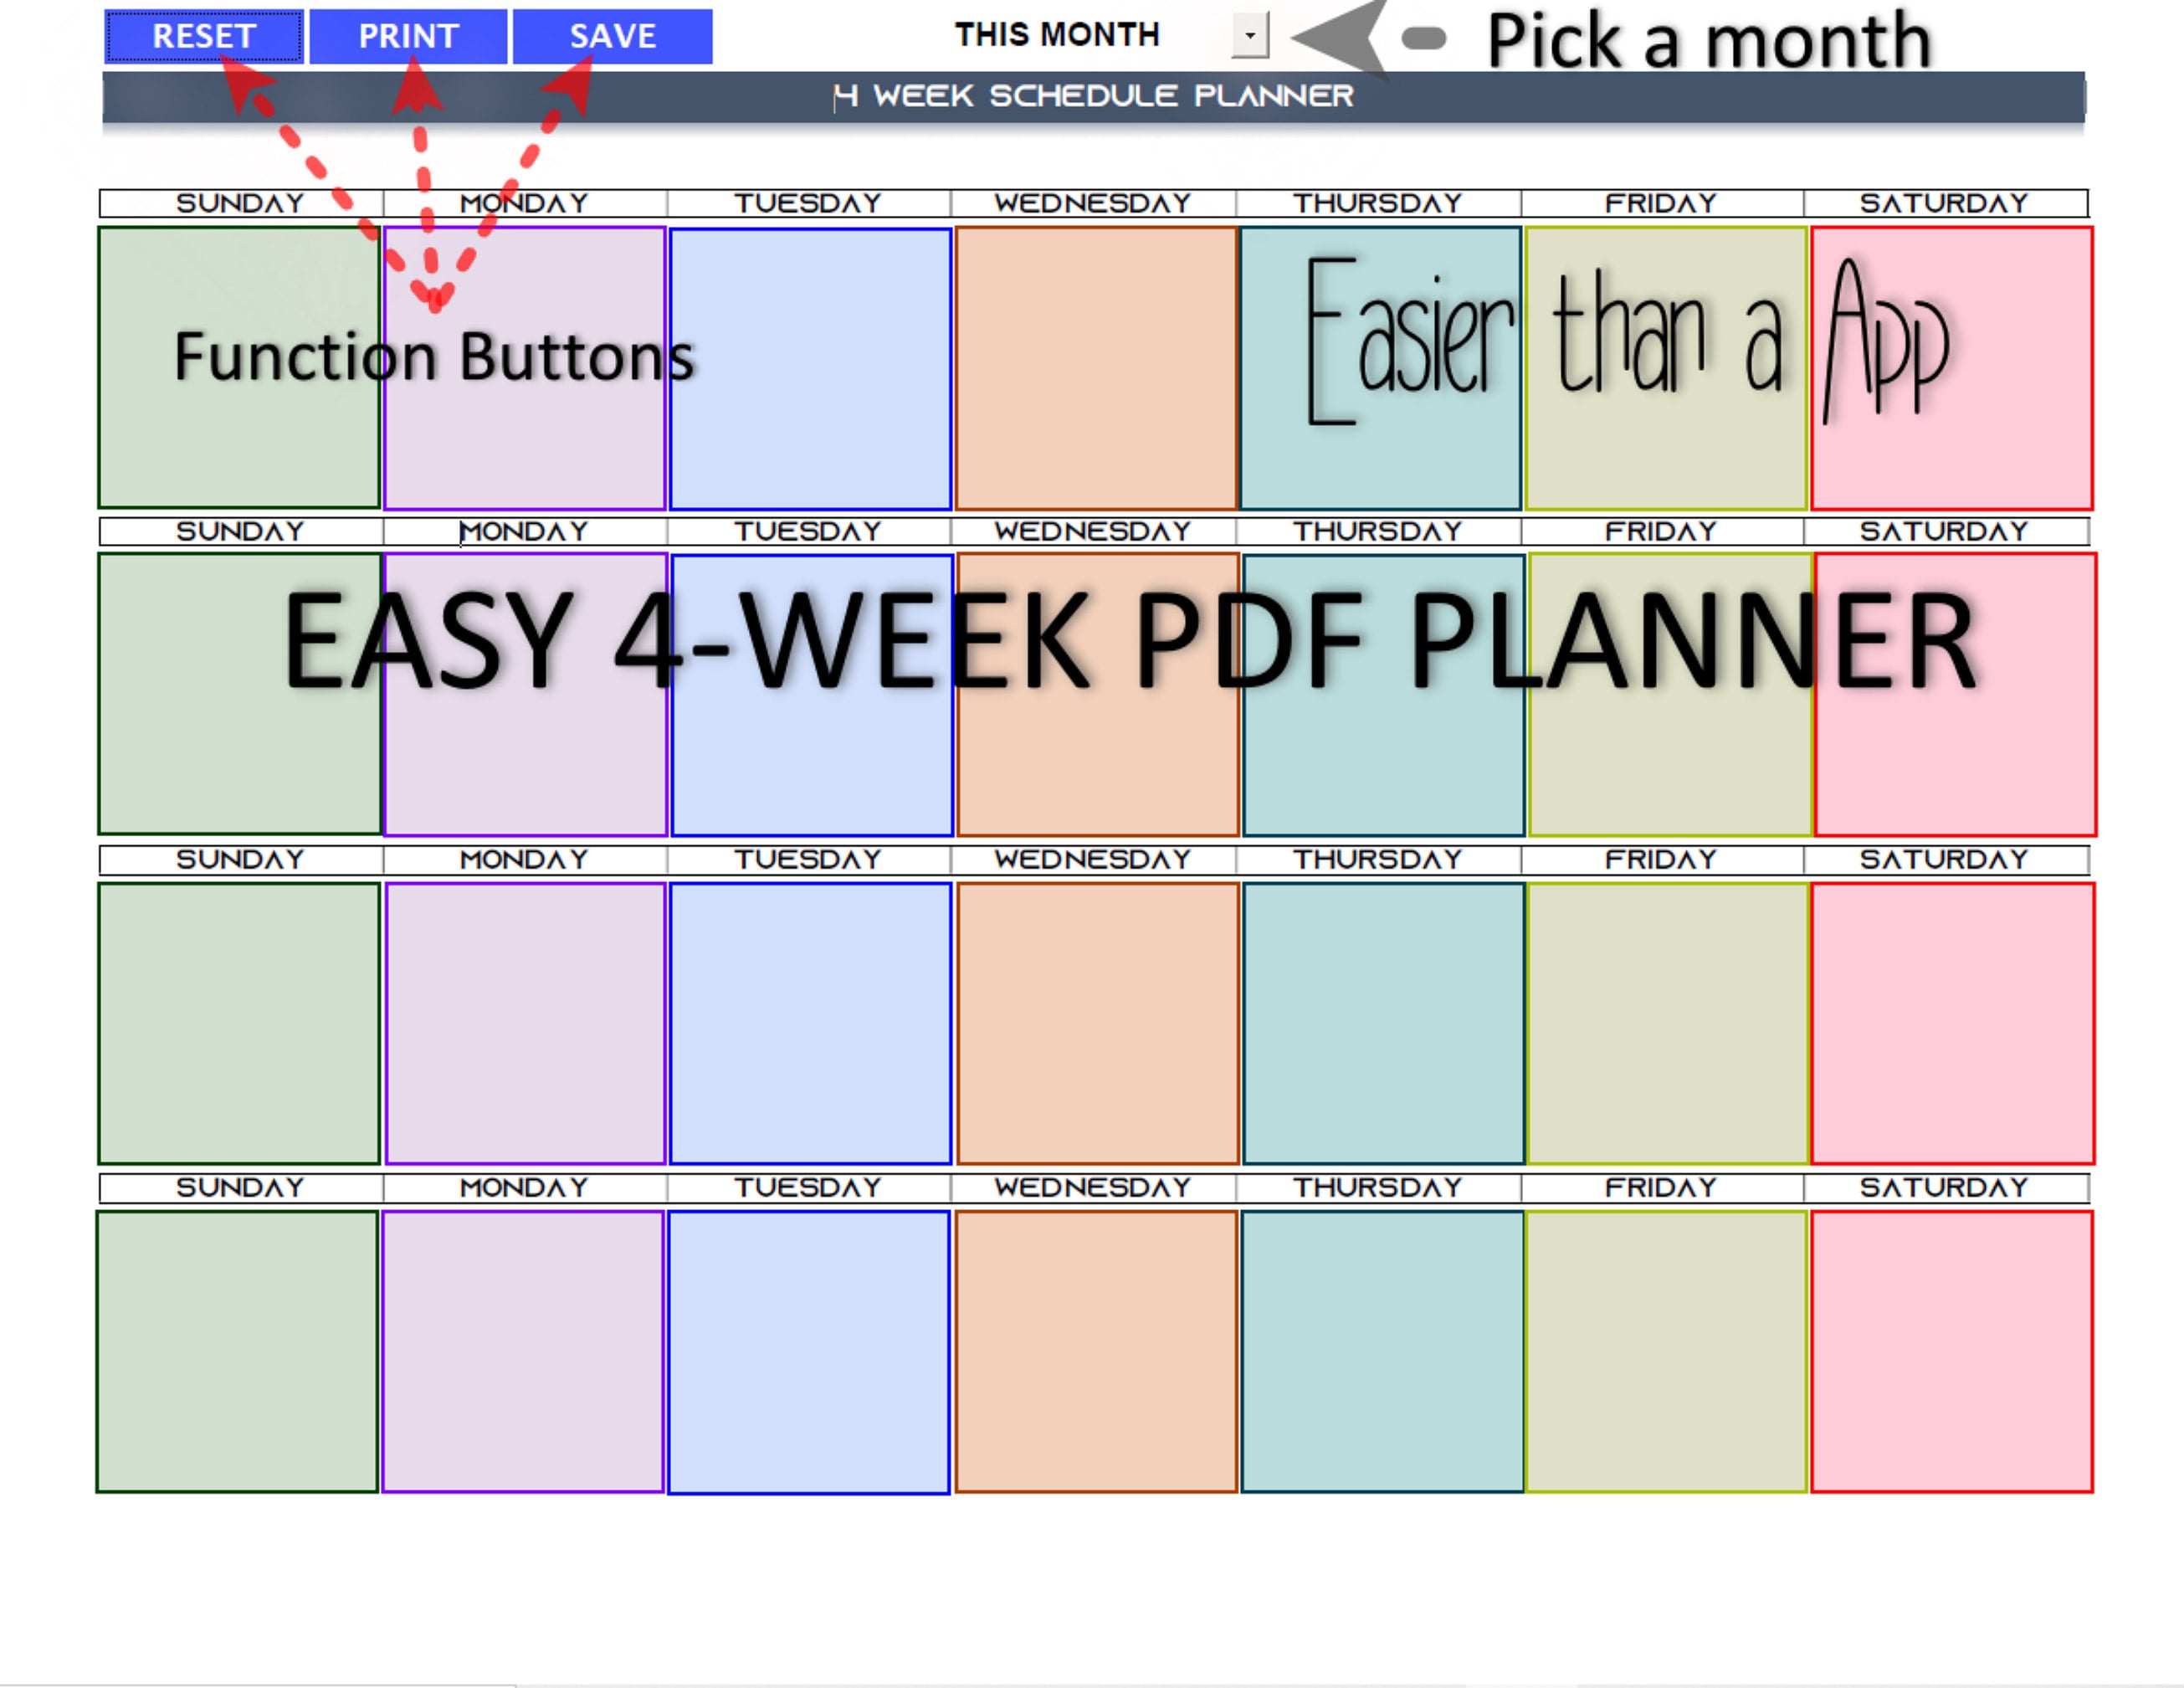Click the third week's Saturday pink cell
Viewport: 2184px width, 1688px height.
tap(1952, 1023)
